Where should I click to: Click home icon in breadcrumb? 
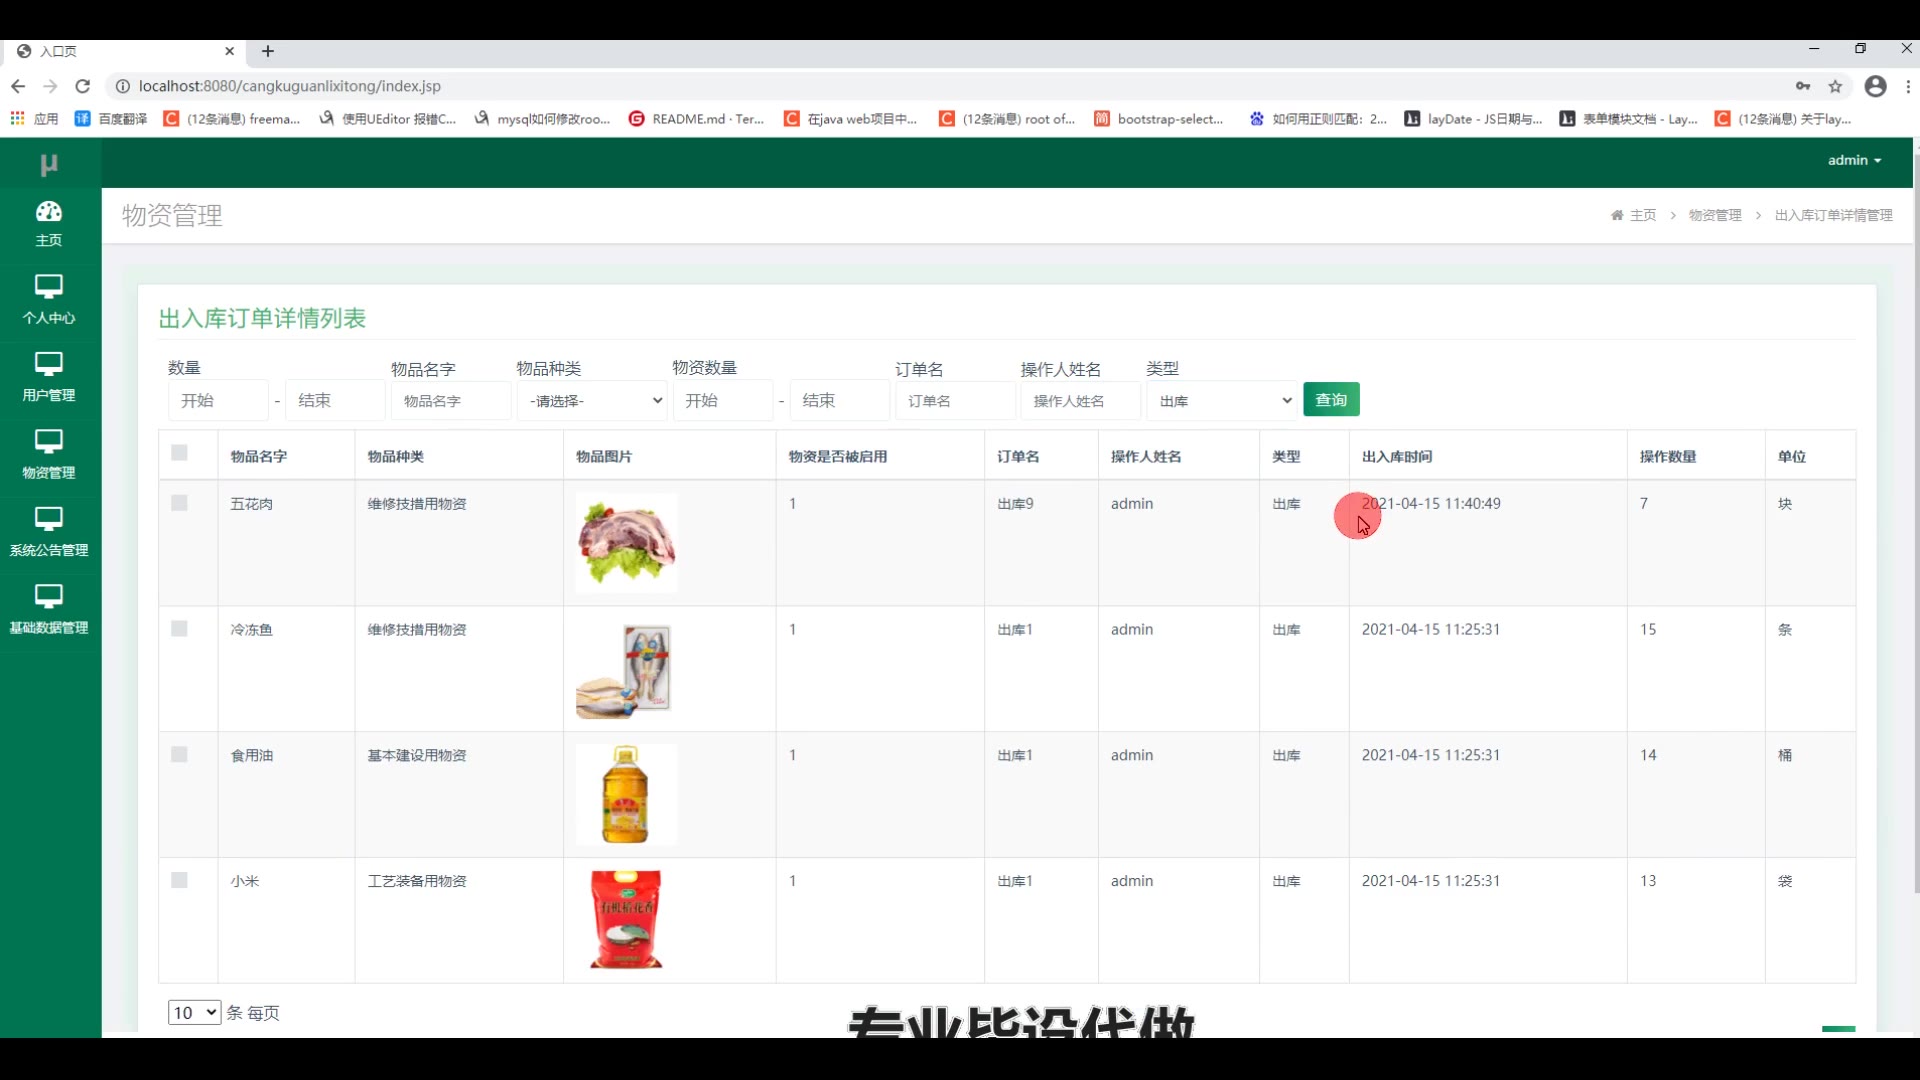pos(1617,215)
